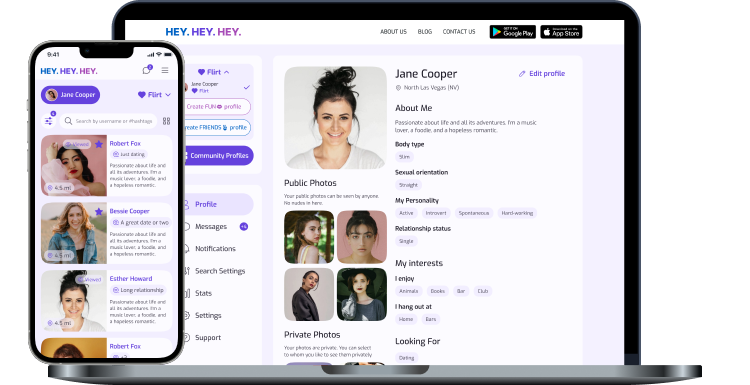Image resolution: width=750 pixels, height=385 pixels.
Task: Click the search by username field
Action: click(x=109, y=121)
